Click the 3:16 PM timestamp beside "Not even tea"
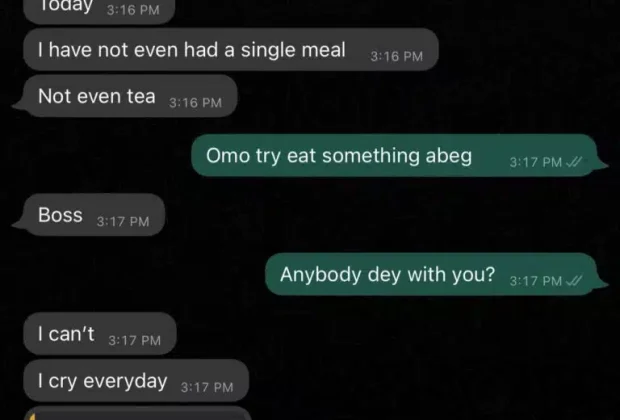The height and width of the screenshot is (420, 620). [195, 102]
